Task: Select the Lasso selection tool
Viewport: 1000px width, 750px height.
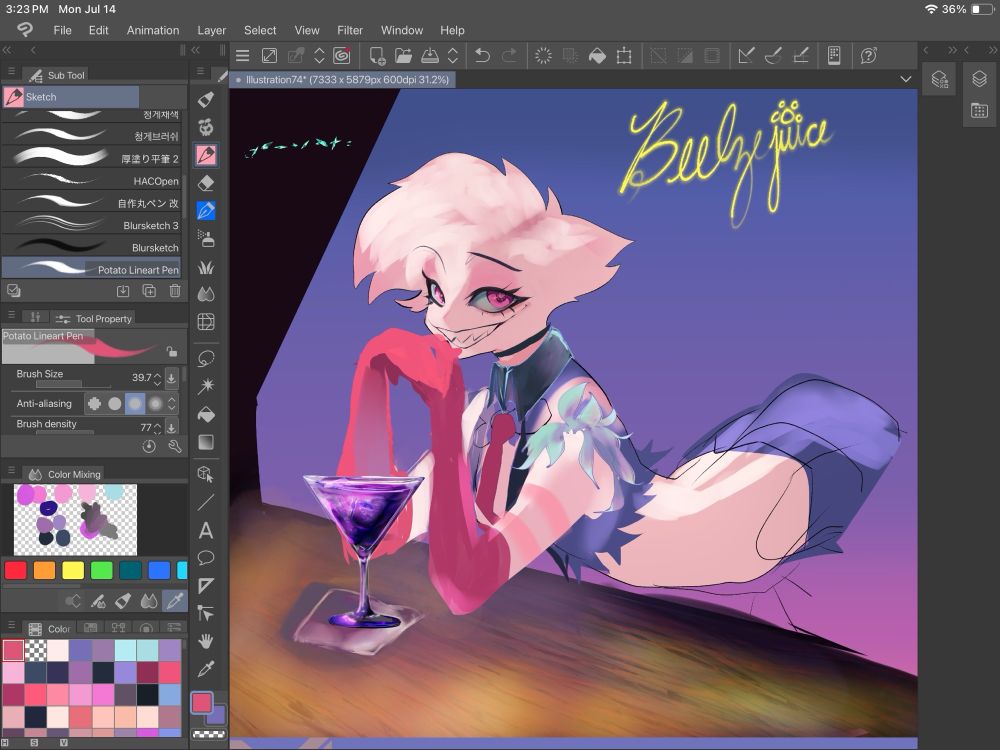Action: click(206, 358)
